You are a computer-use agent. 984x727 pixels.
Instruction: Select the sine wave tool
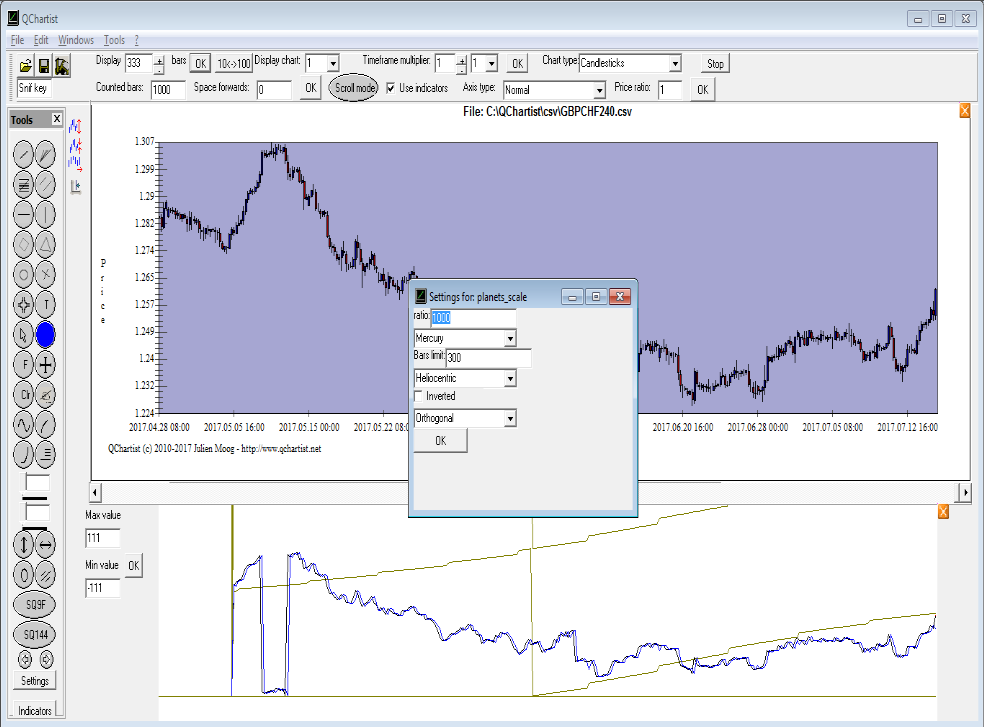(24, 424)
